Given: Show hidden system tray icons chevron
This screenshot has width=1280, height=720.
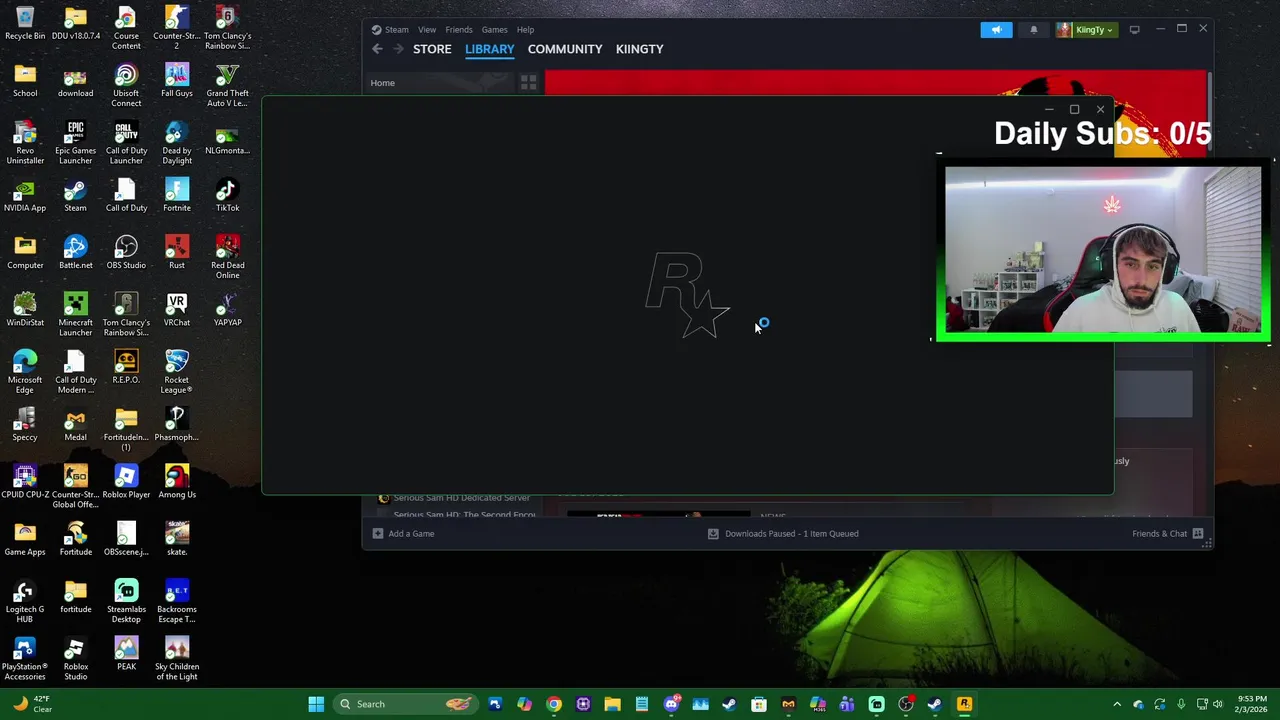Looking at the screenshot, I should pyautogui.click(x=1117, y=704).
